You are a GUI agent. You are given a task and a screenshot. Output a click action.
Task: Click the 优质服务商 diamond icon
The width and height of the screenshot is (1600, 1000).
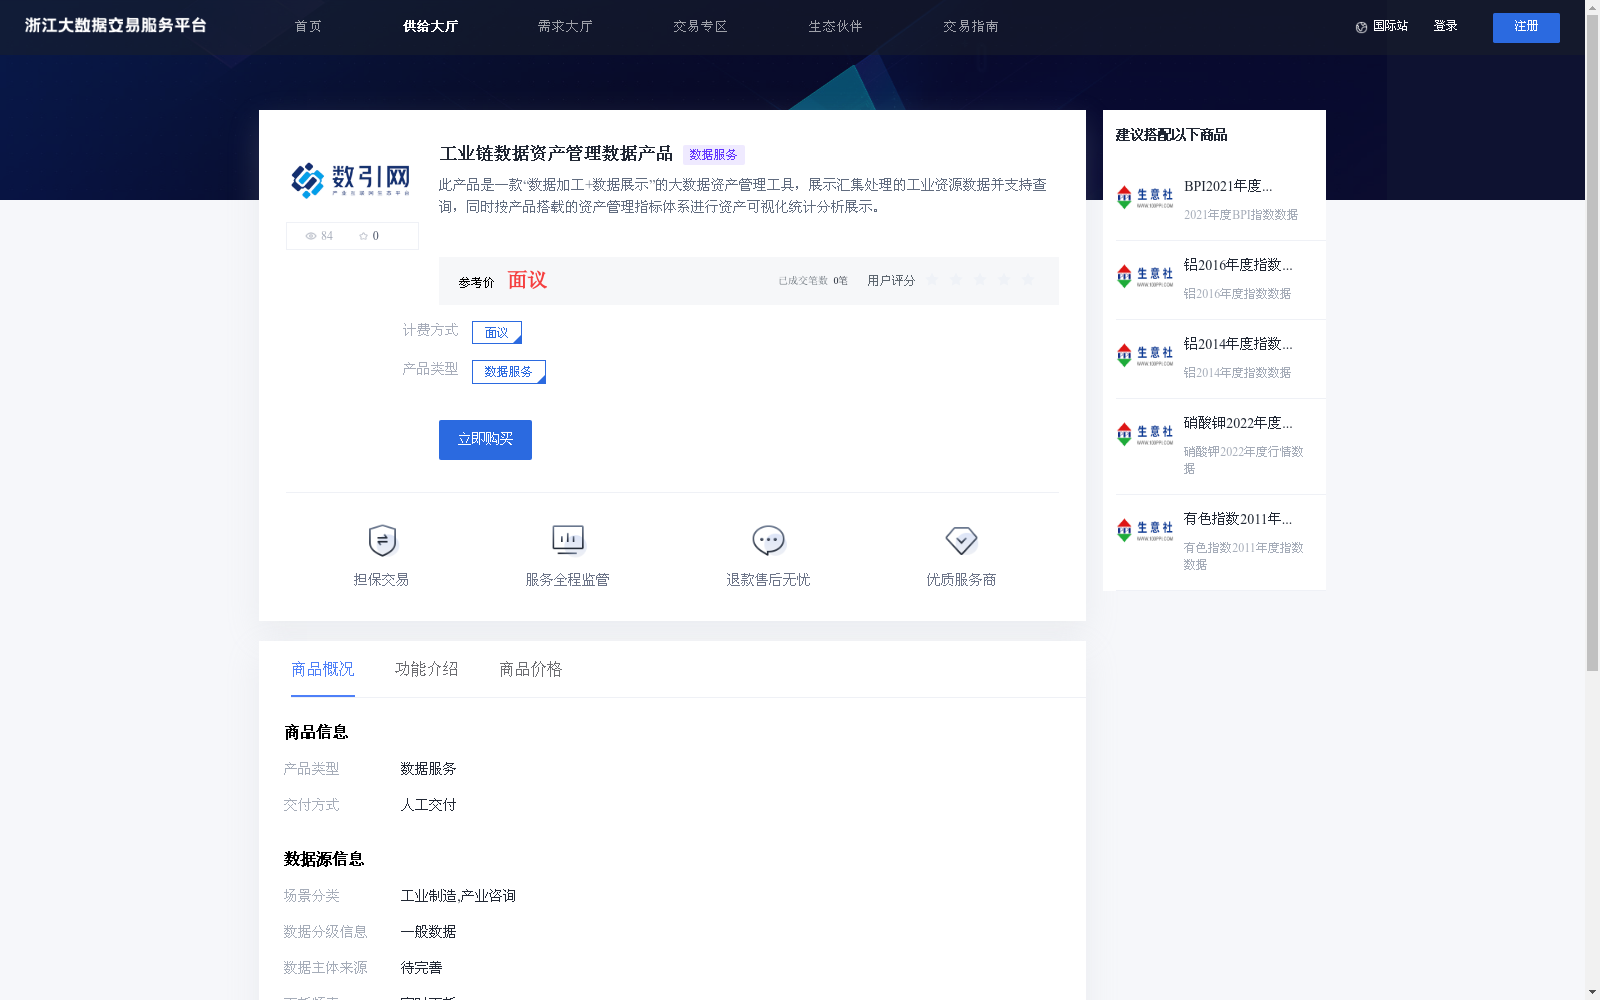[x=961, y=540]
